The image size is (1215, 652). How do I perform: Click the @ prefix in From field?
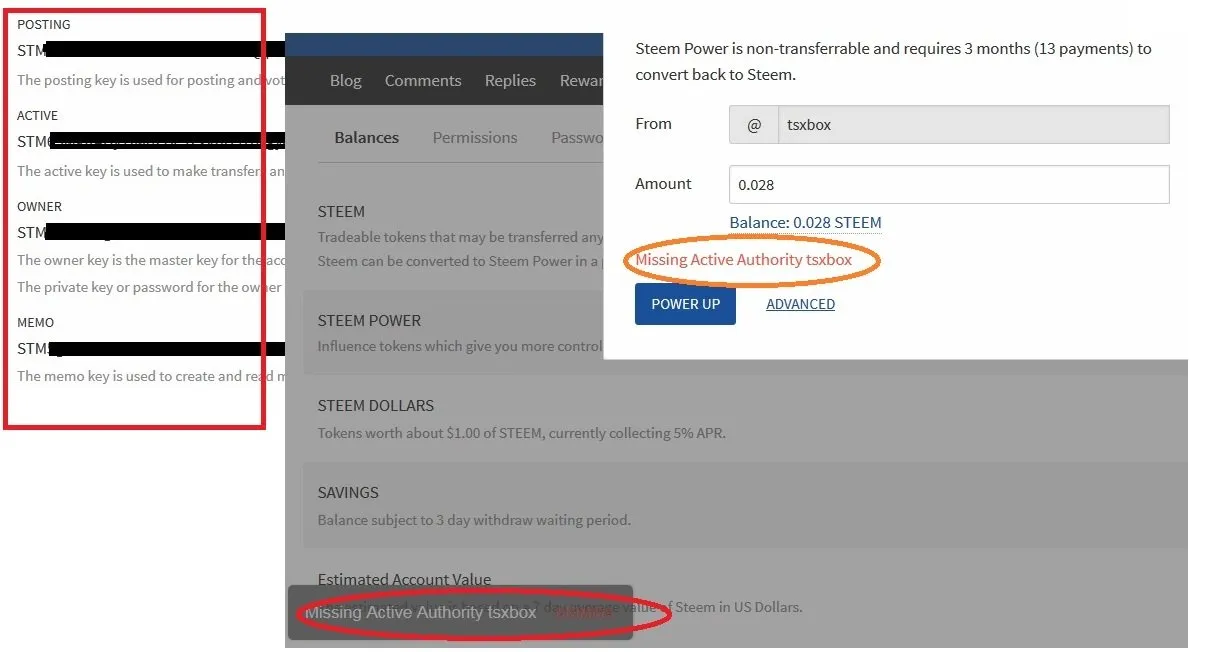754,125
